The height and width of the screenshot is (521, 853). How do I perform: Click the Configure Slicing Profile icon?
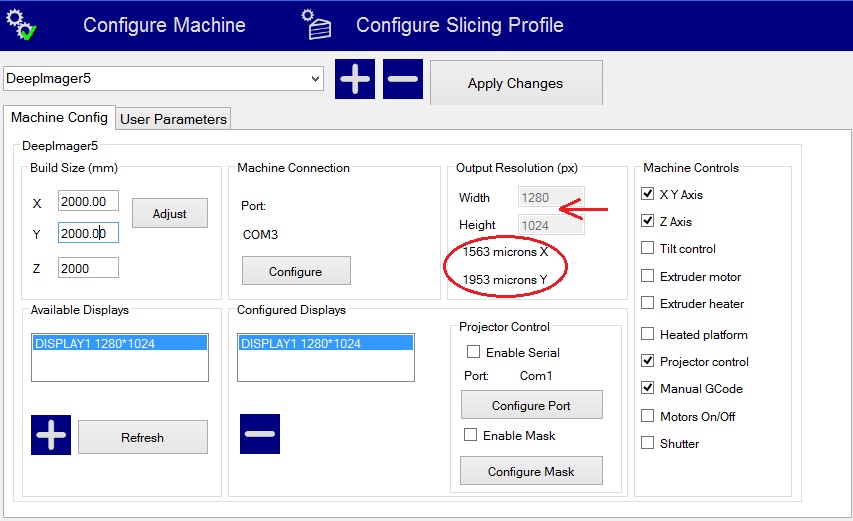(318, 25)
